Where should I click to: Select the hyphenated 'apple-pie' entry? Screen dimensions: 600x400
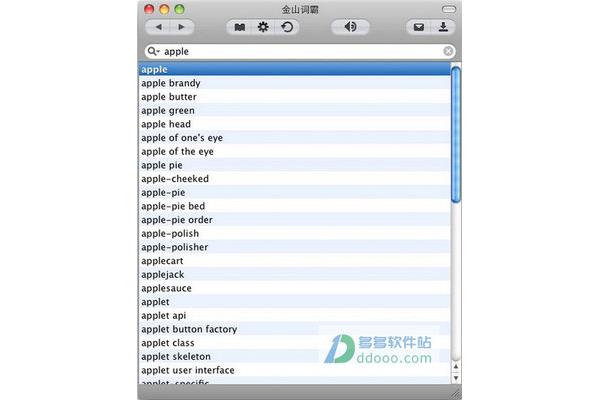tap(295, 193)
